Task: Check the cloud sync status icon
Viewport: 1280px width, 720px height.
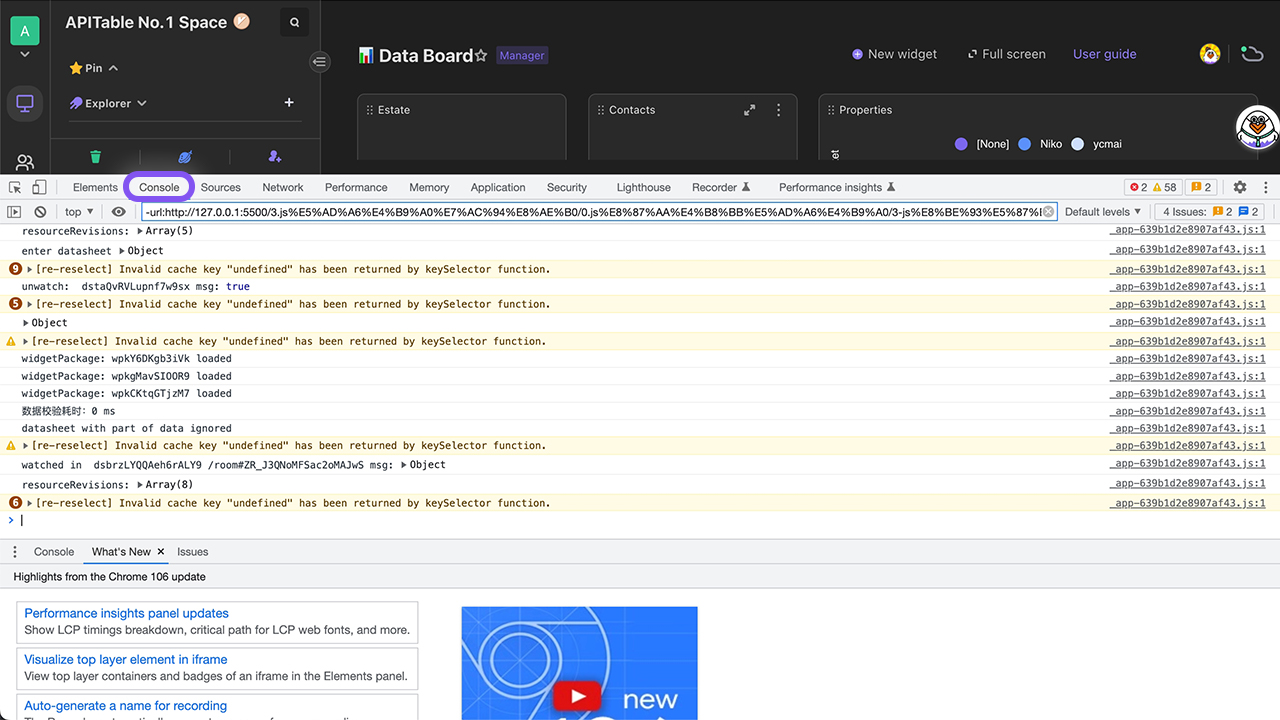Action: (x=1252, y=54)
